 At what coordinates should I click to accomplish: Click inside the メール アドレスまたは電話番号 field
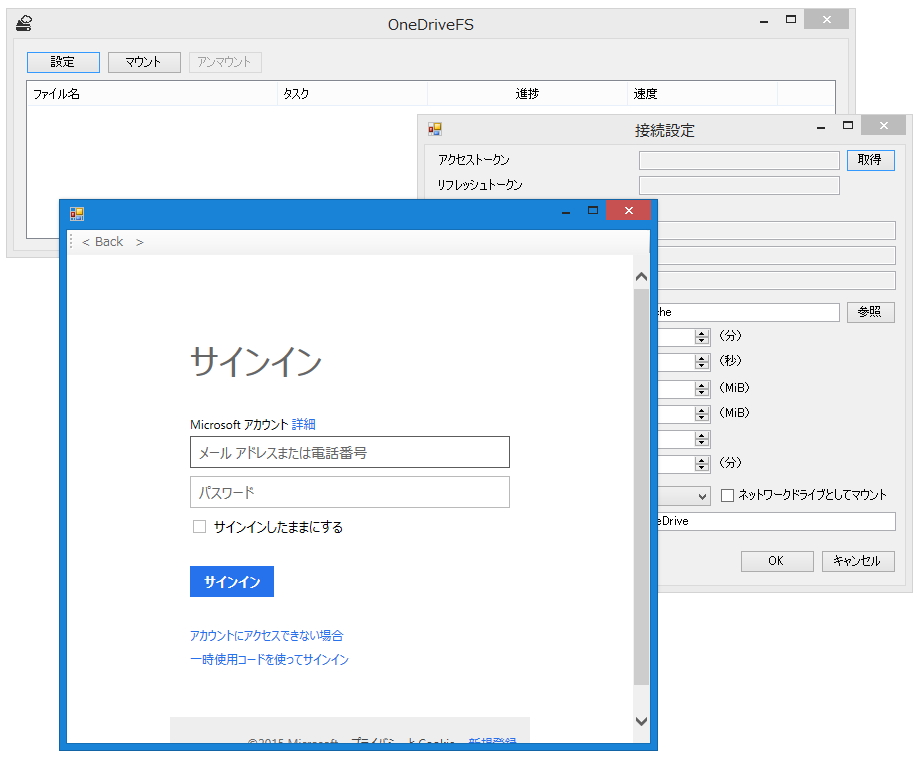coord(349,452)
